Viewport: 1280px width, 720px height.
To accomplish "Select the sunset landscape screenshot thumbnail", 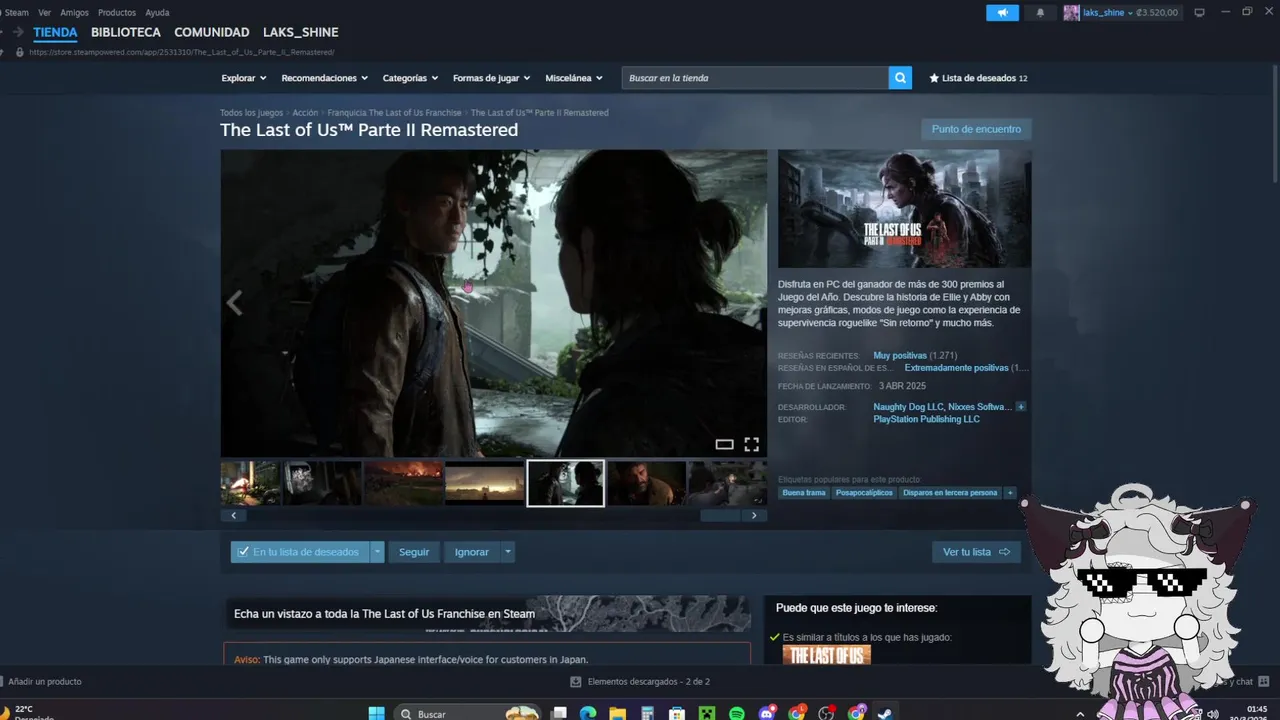I will [x=485, y=483].
